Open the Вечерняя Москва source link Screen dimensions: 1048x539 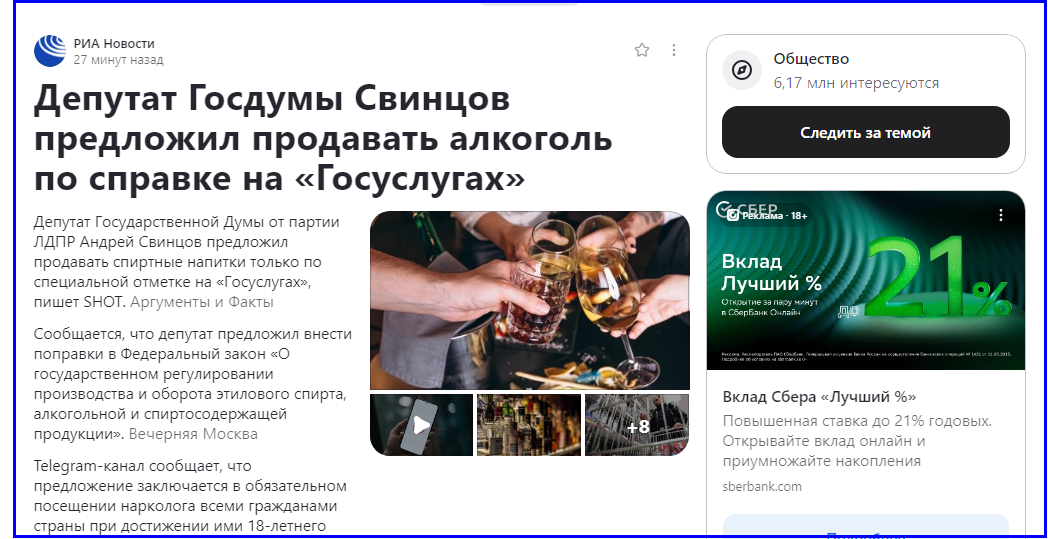(x=193, y=433)
